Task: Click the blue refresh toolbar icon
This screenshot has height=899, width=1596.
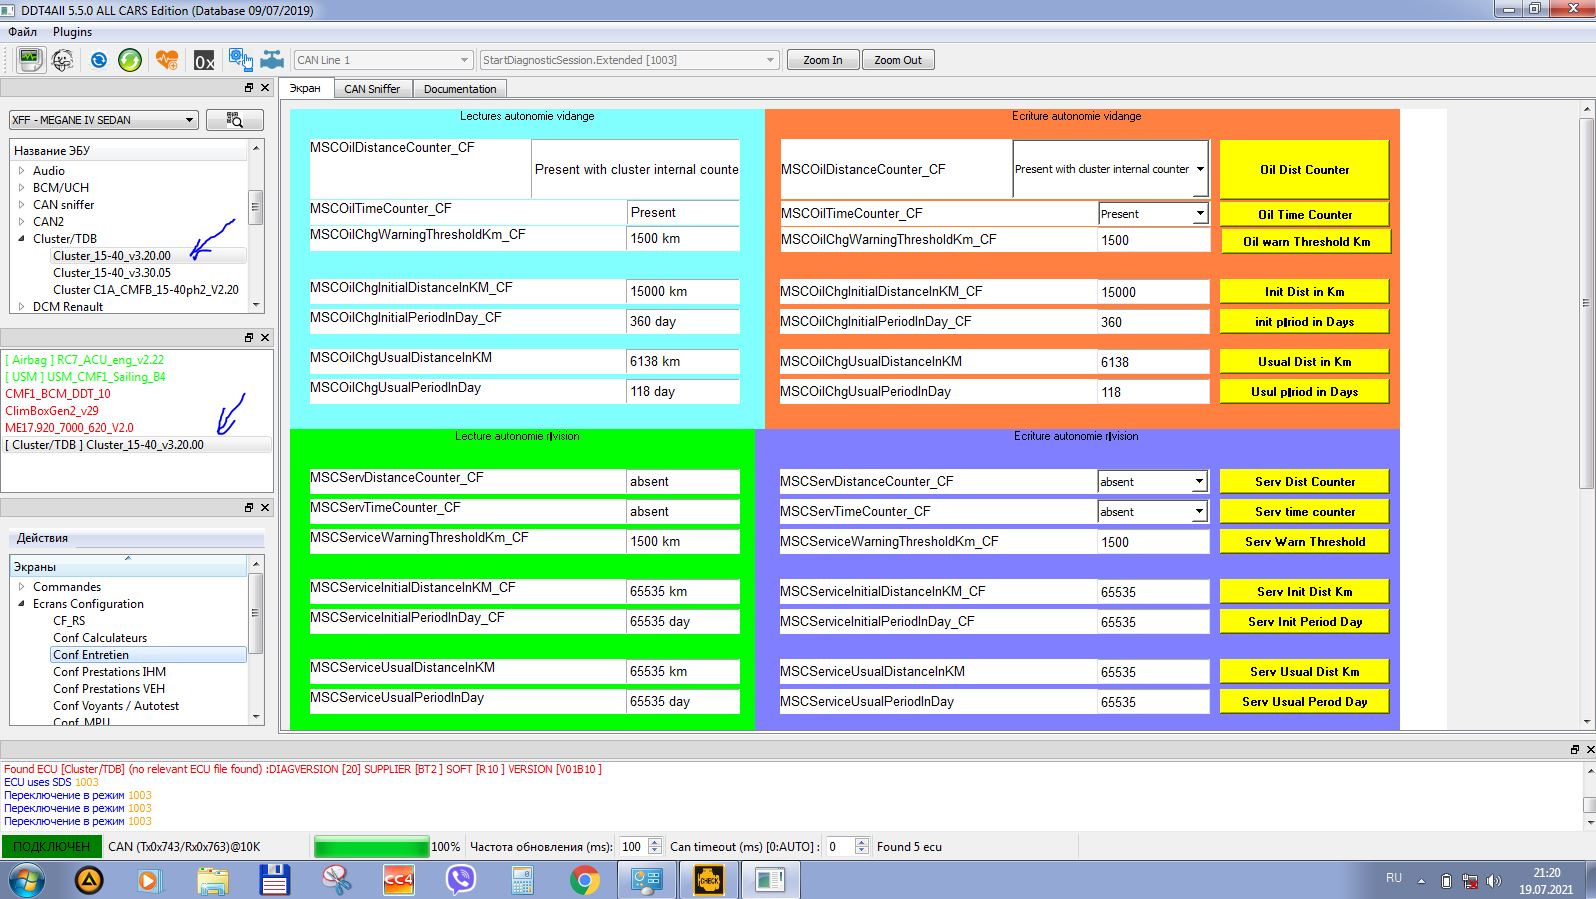Action: click(x=98, y=60)
